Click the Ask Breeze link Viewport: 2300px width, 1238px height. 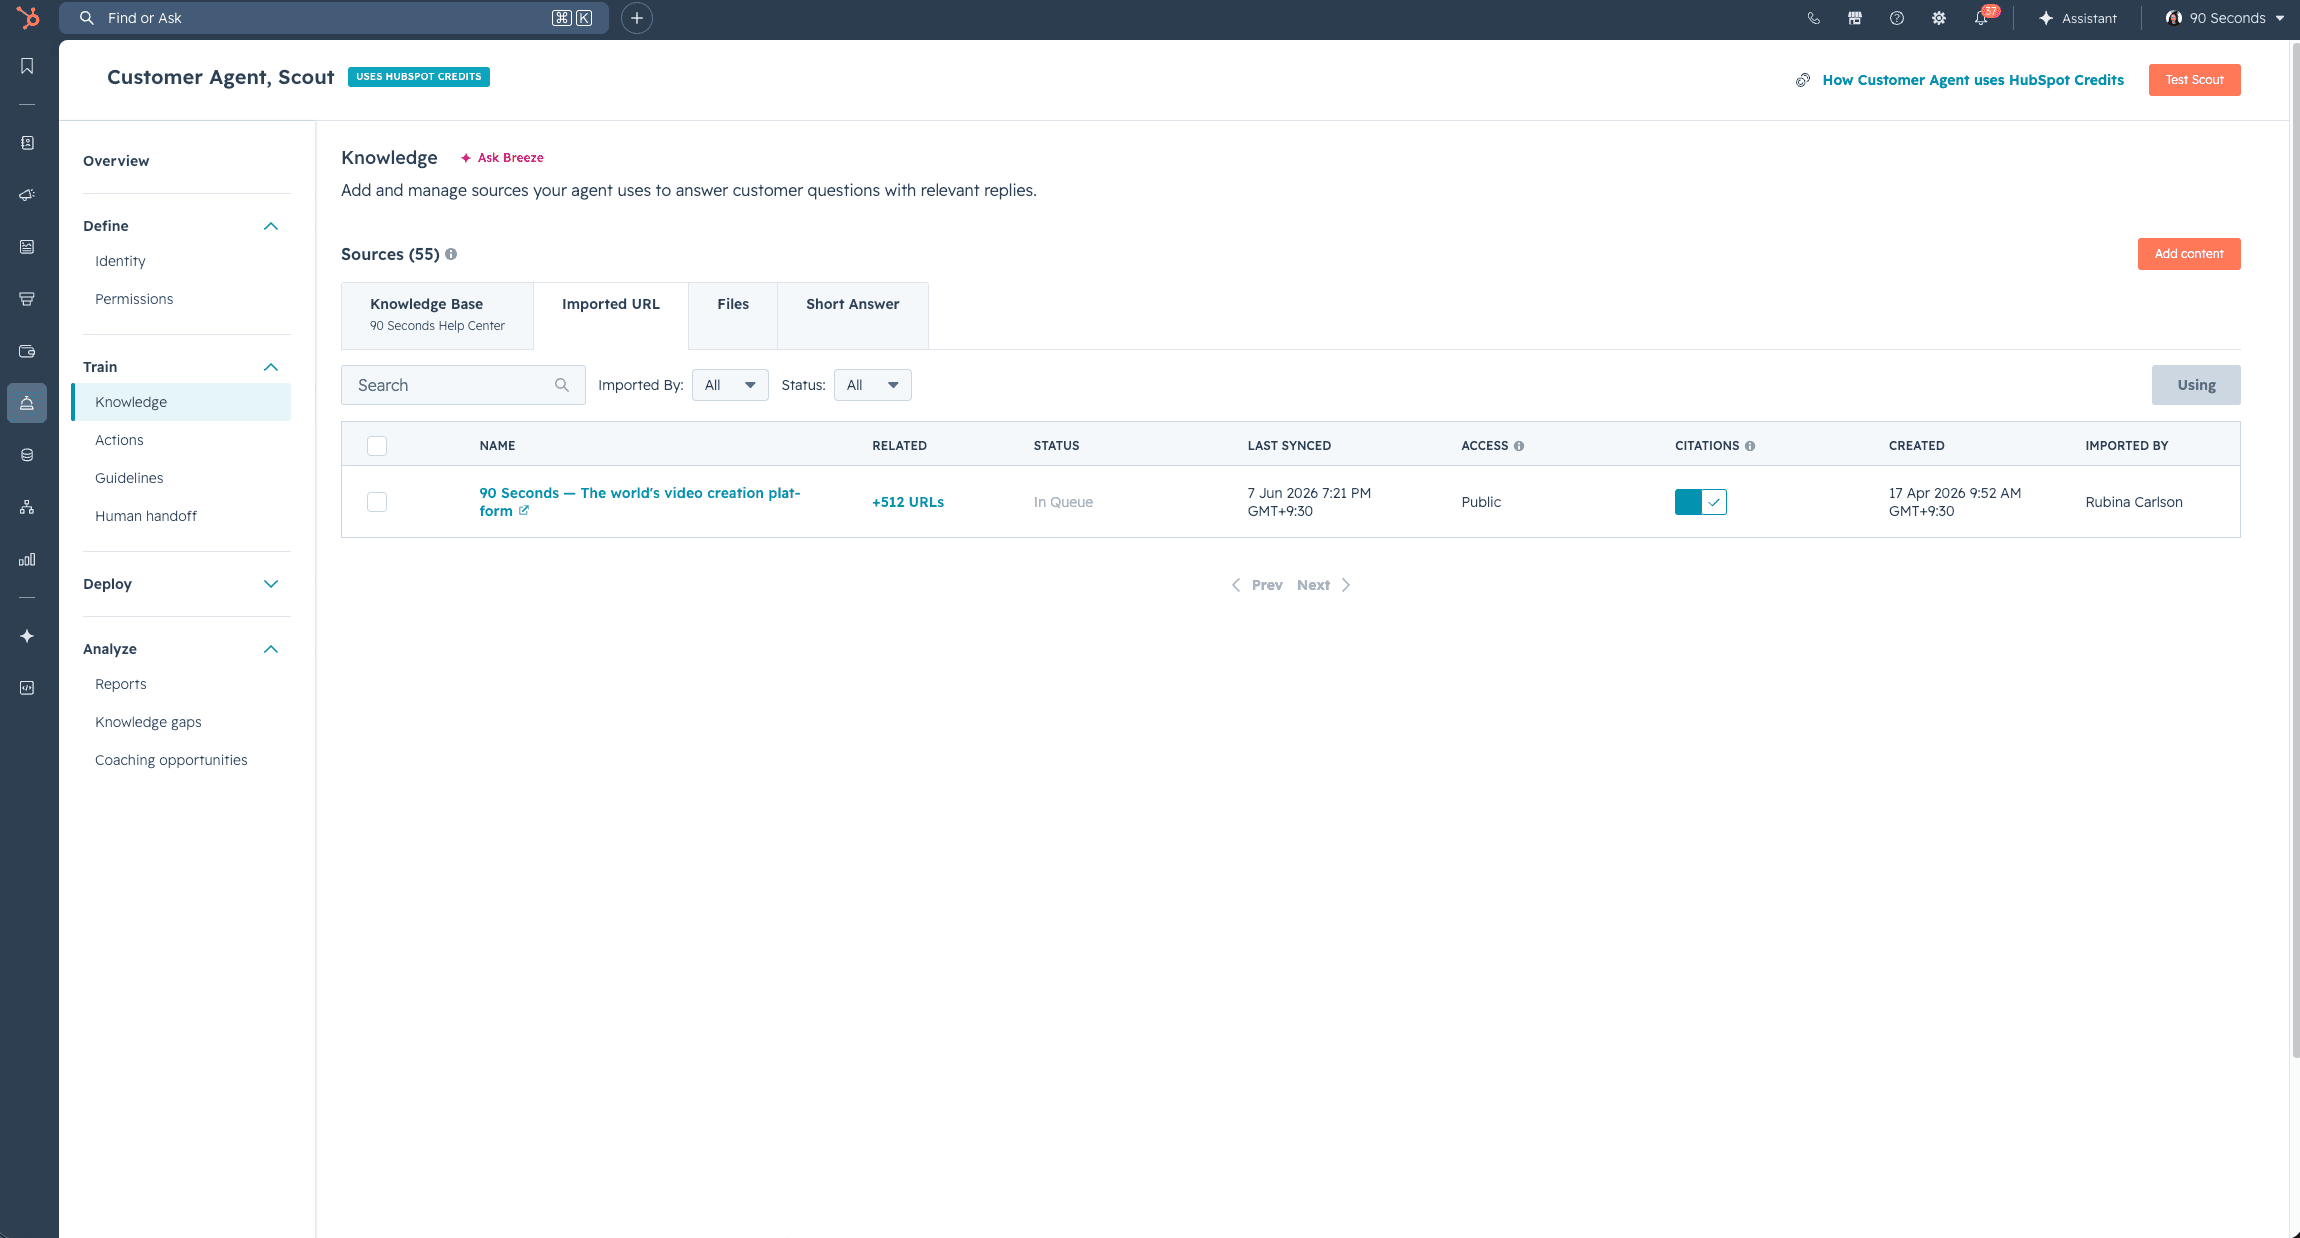tap(502, 158)
